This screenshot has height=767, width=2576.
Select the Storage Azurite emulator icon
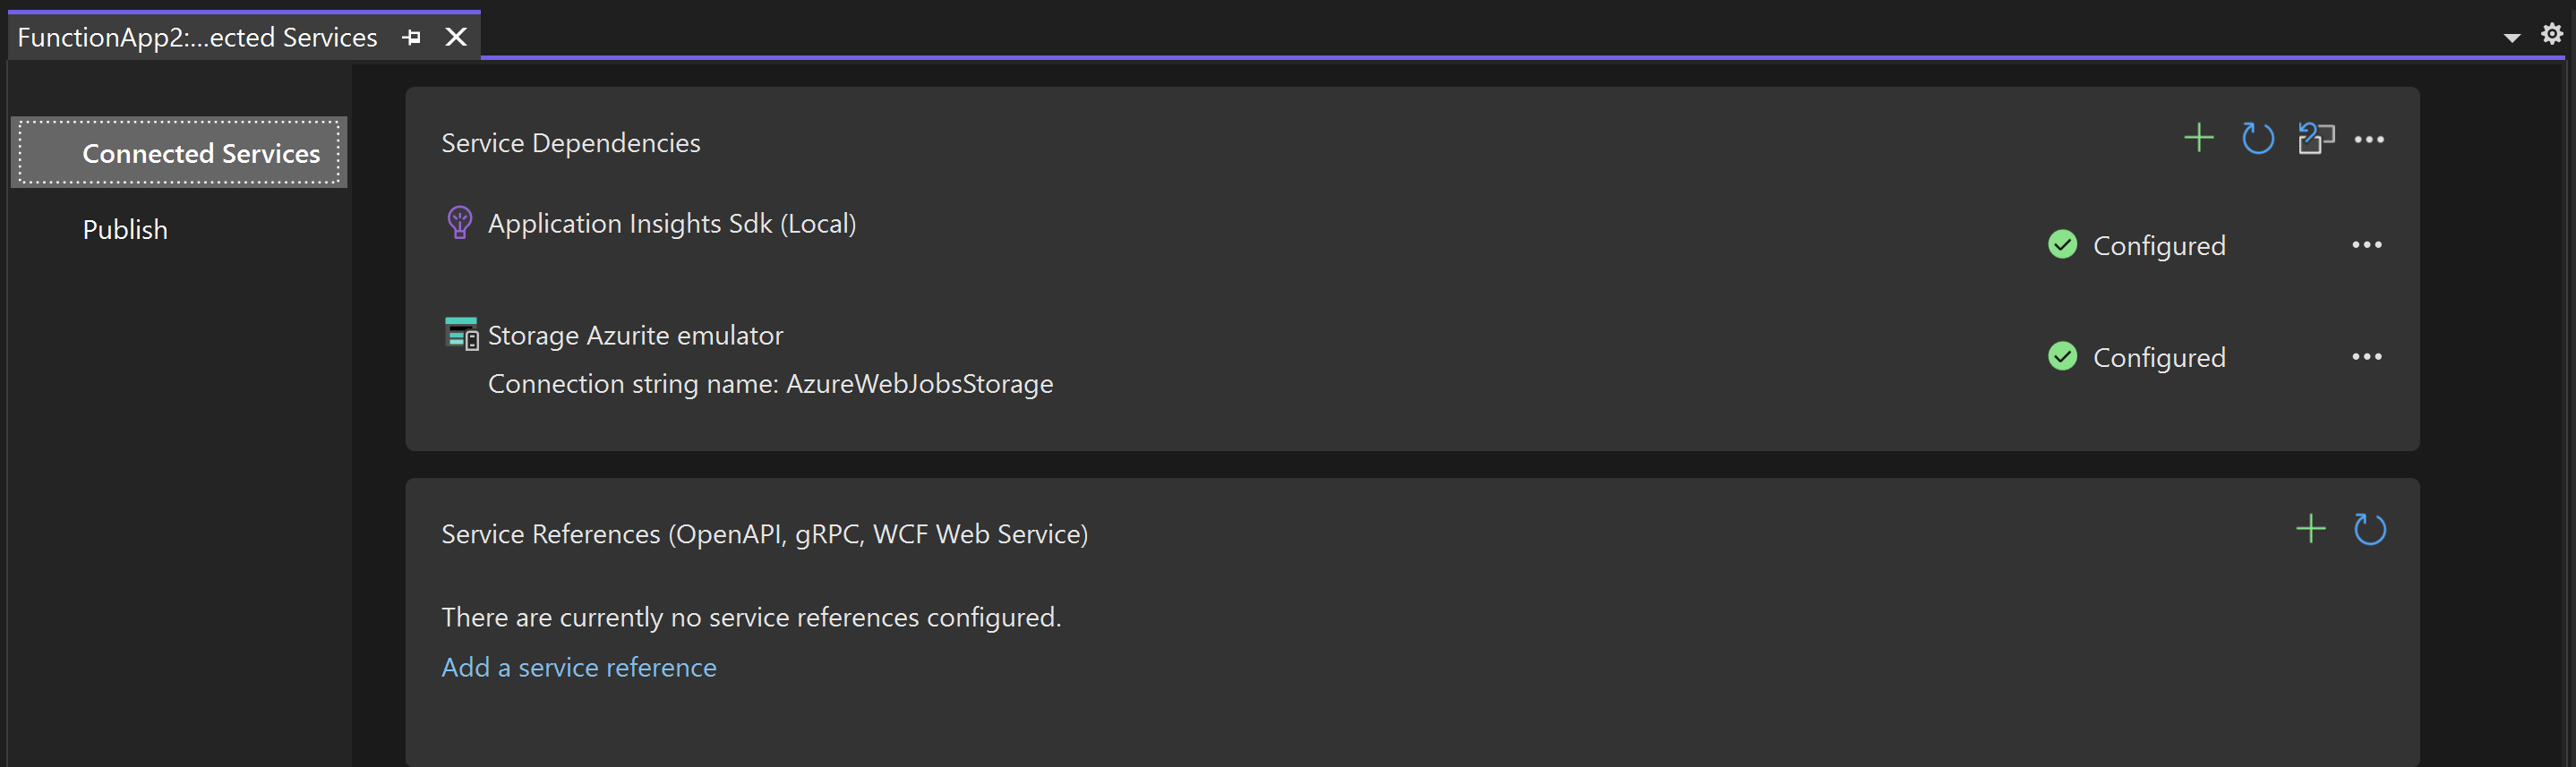(x=460, y=333)
